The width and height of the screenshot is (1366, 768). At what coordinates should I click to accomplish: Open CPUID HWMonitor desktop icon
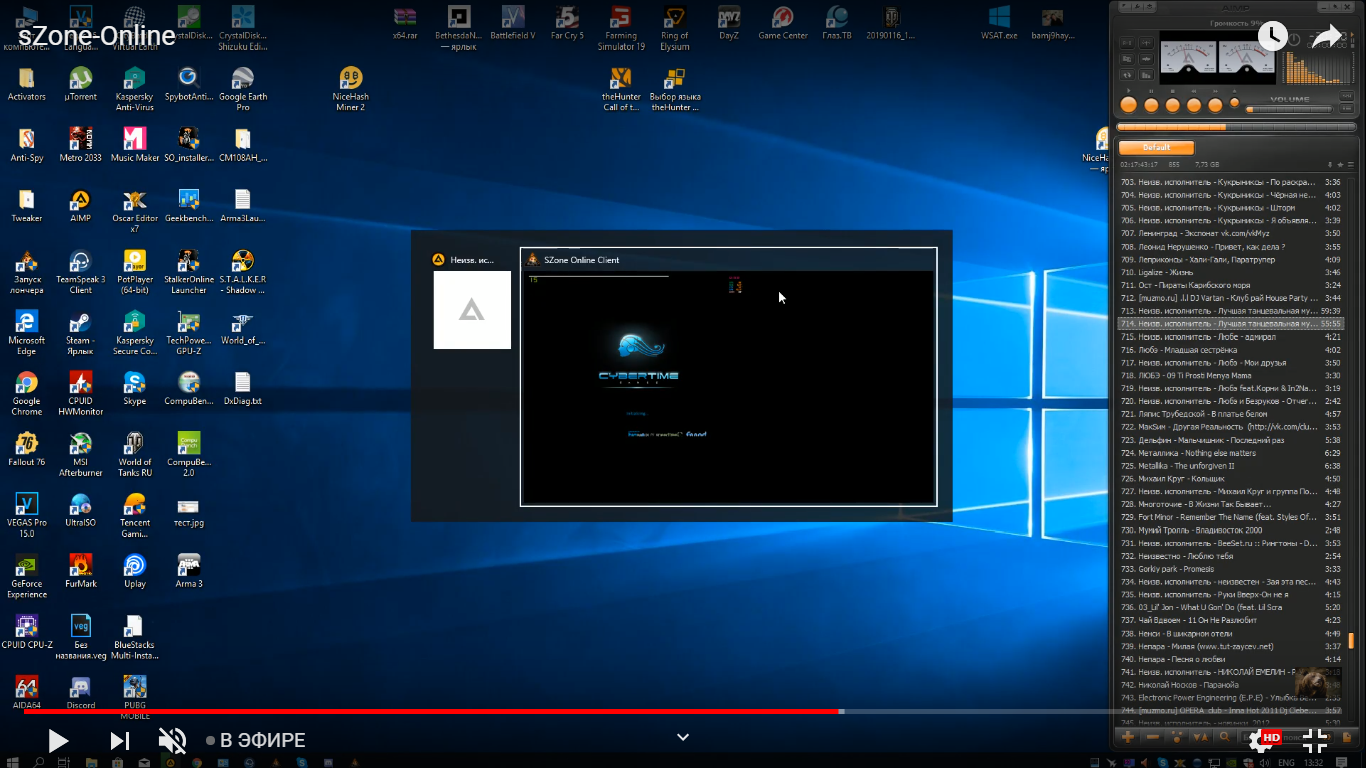[x=80, y=394]
